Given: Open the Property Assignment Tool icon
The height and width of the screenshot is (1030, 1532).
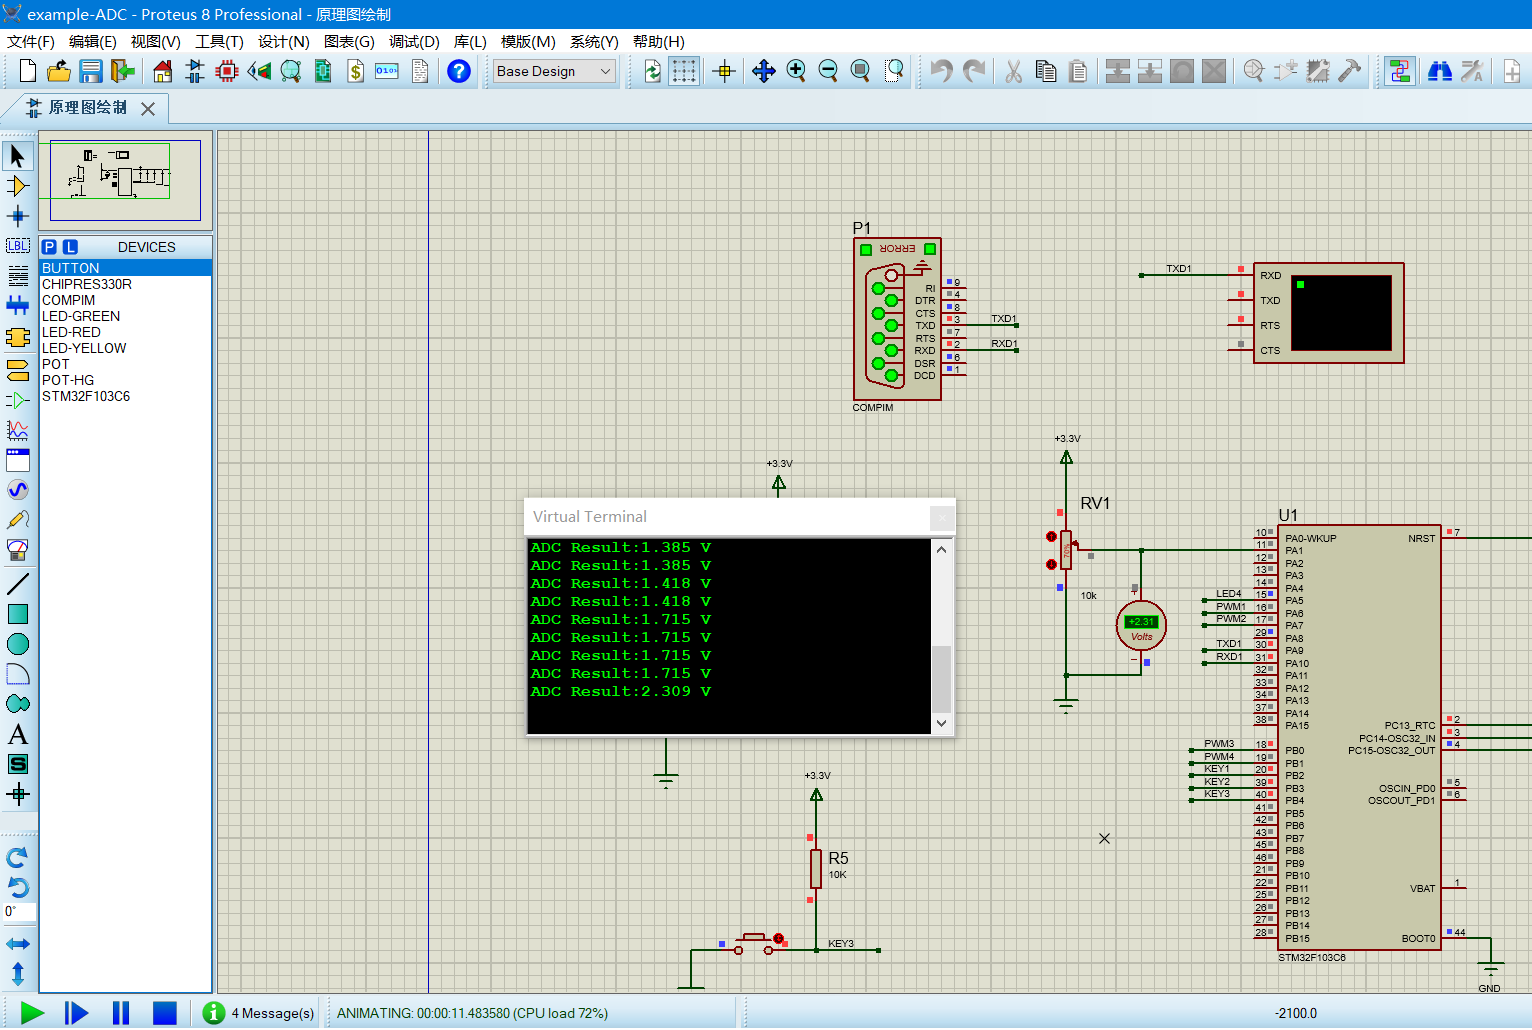Looking at the screenshot, I should tap(1472, 71).
